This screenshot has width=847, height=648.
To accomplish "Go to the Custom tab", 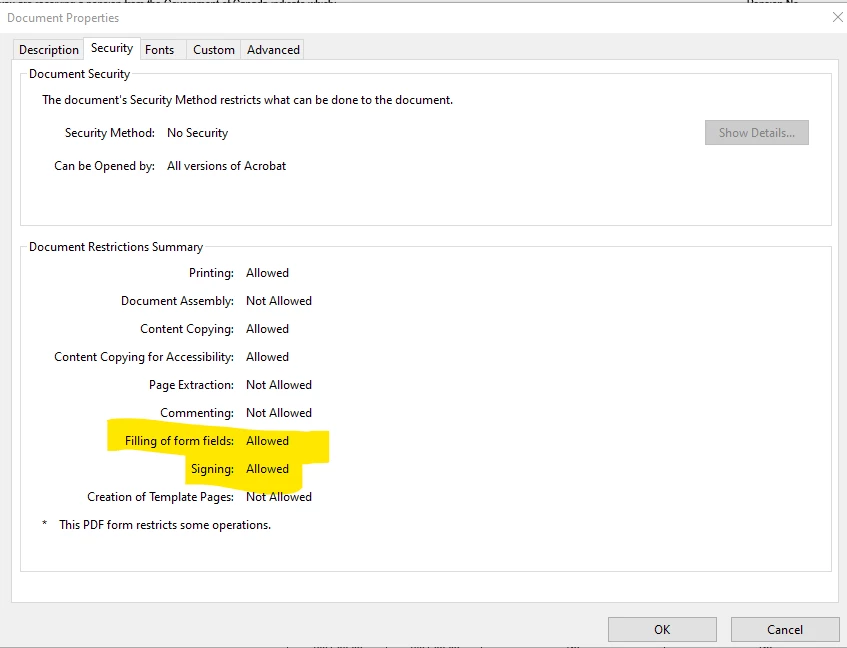I will 214,50.
